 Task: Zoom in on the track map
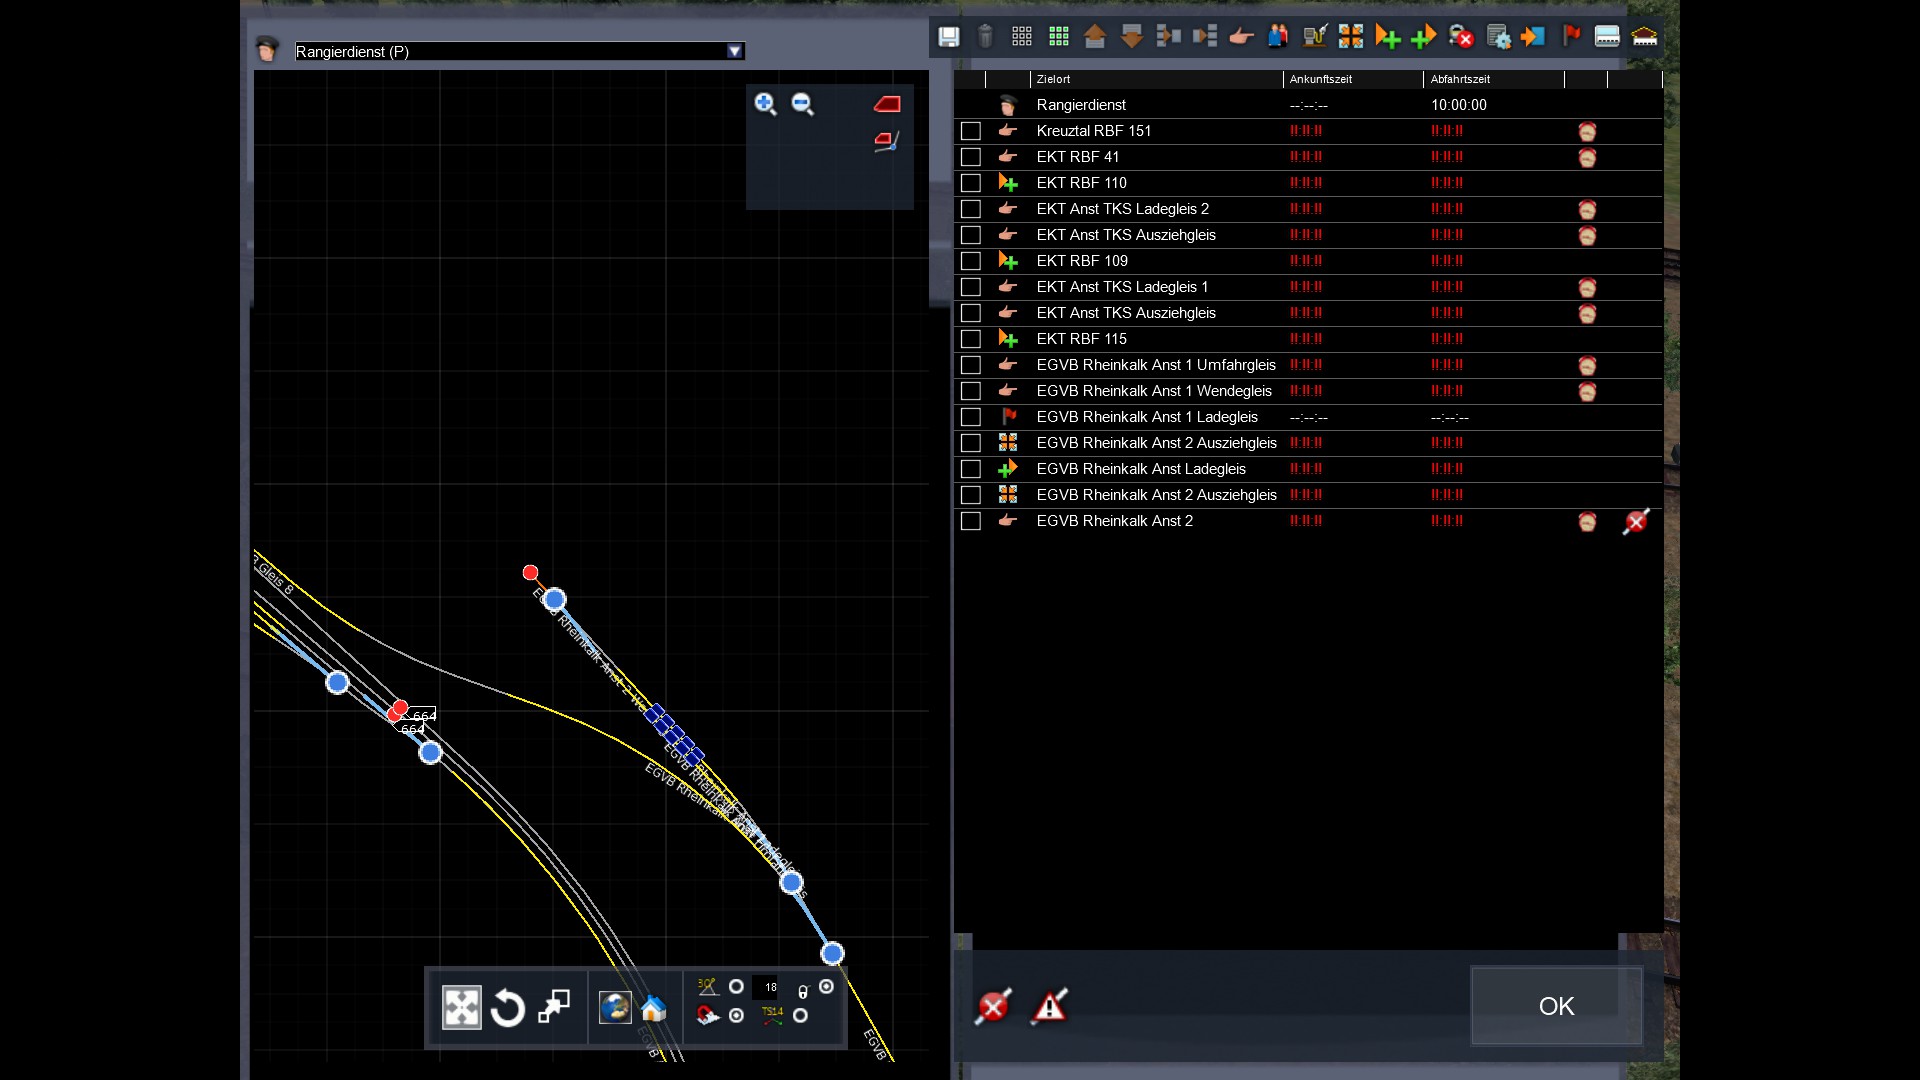tap(765, 104)
